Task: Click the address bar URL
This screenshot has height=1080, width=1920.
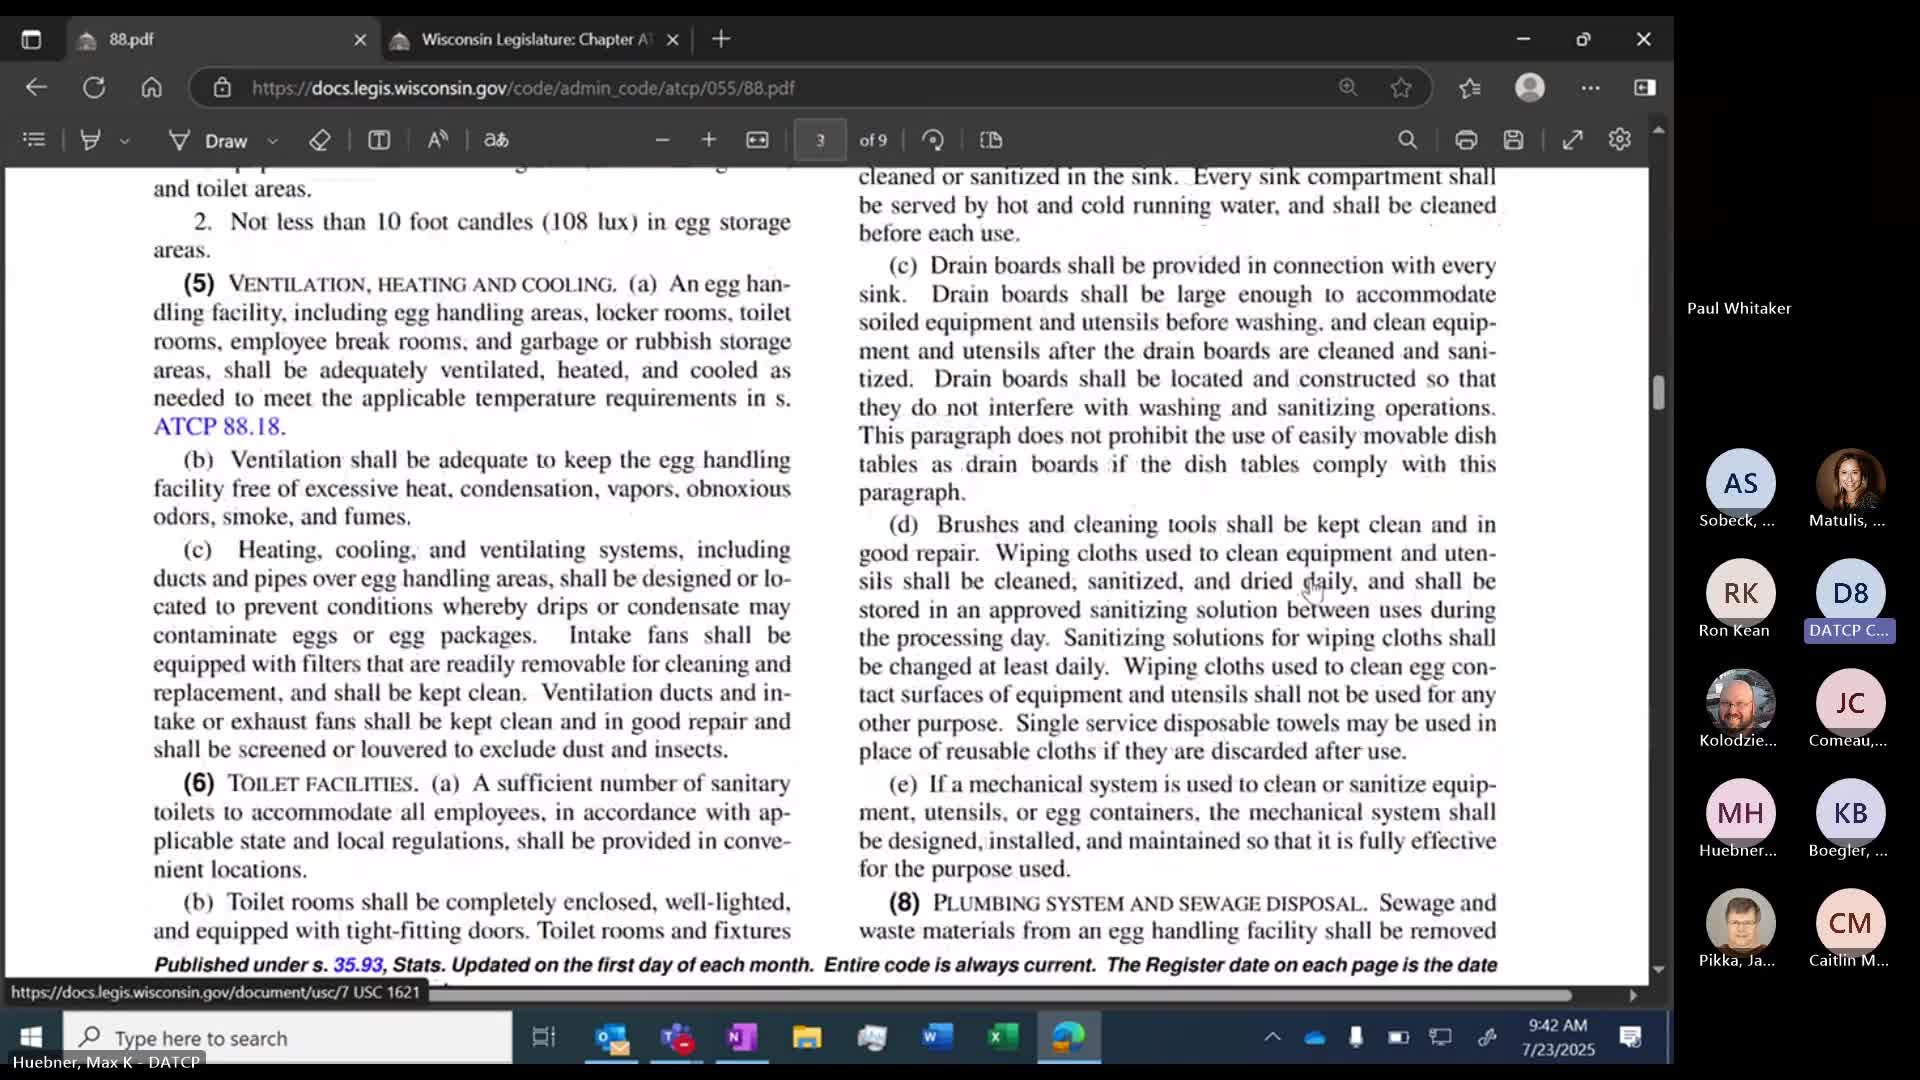Action: pos(523,88)
